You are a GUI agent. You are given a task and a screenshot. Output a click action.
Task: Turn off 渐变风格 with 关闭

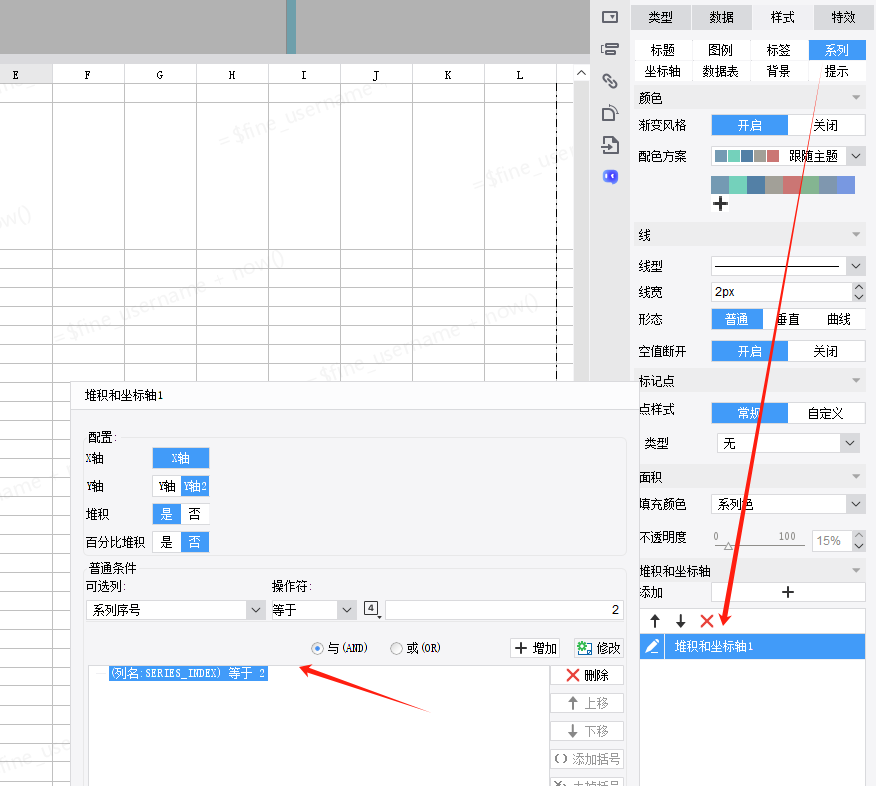pos(825,126)
